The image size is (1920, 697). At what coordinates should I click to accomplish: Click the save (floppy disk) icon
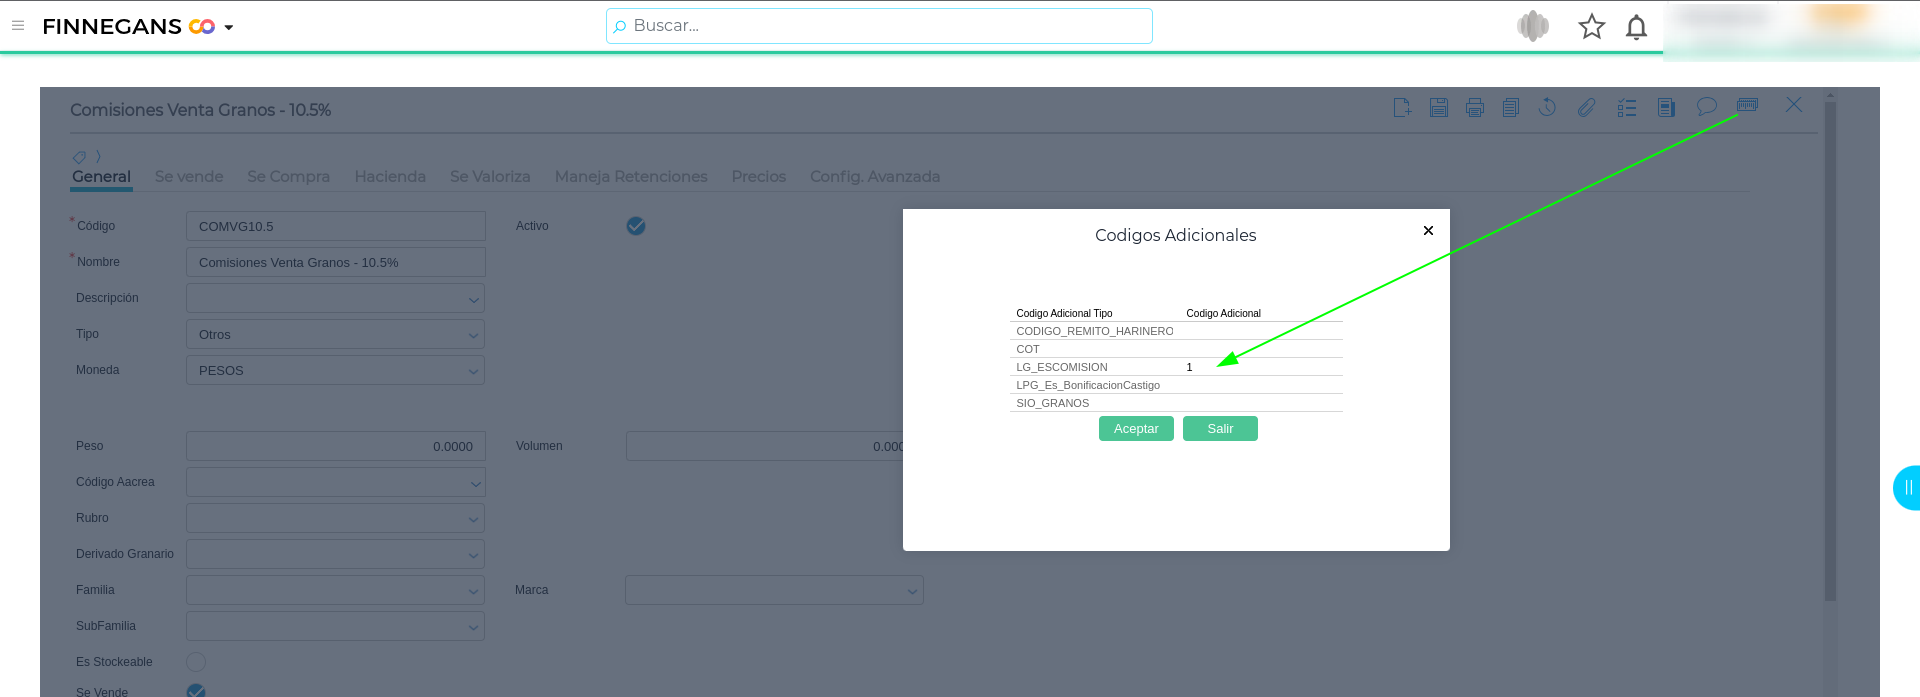point(1438,107)
